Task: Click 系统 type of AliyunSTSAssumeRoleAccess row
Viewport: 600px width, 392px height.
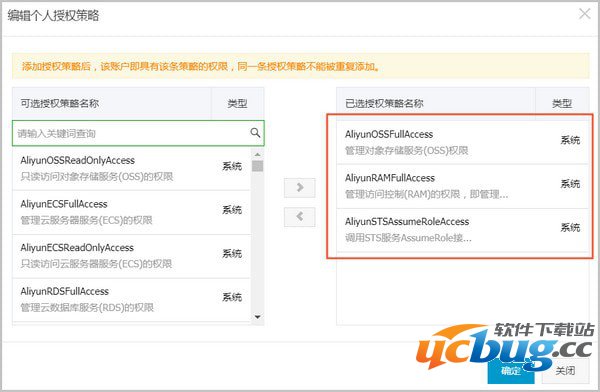Action: 570,227
